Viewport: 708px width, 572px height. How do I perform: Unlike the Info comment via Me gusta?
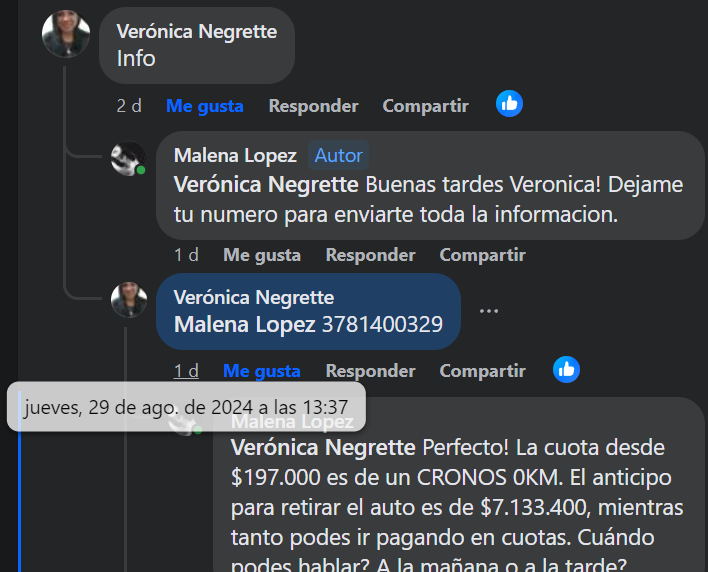coord(205,106)
